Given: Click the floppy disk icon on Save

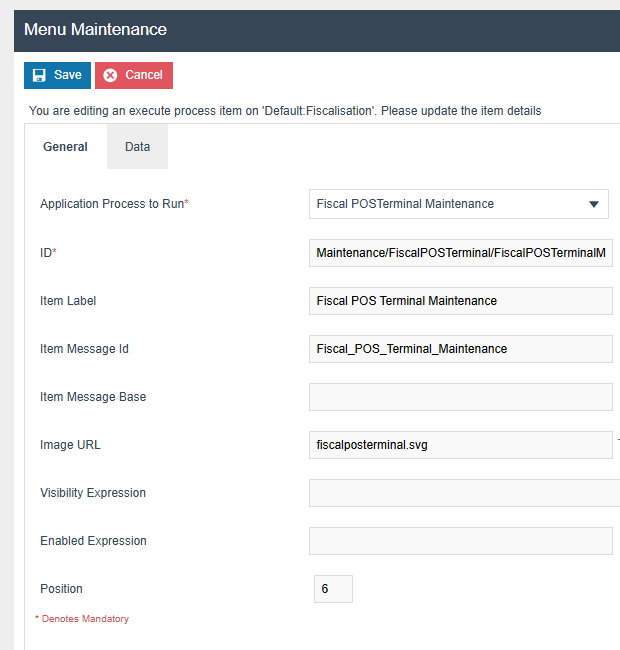Looking at the screenshot, I should click(39, 75).
